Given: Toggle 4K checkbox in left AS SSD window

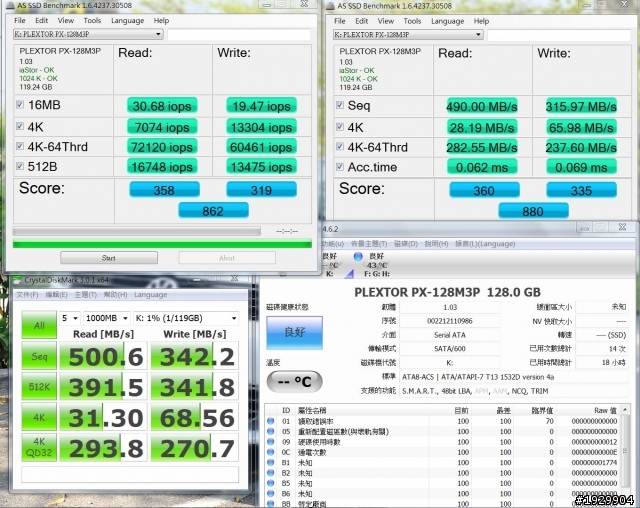Looking at the screenshot, I should (x=20, y=126).
